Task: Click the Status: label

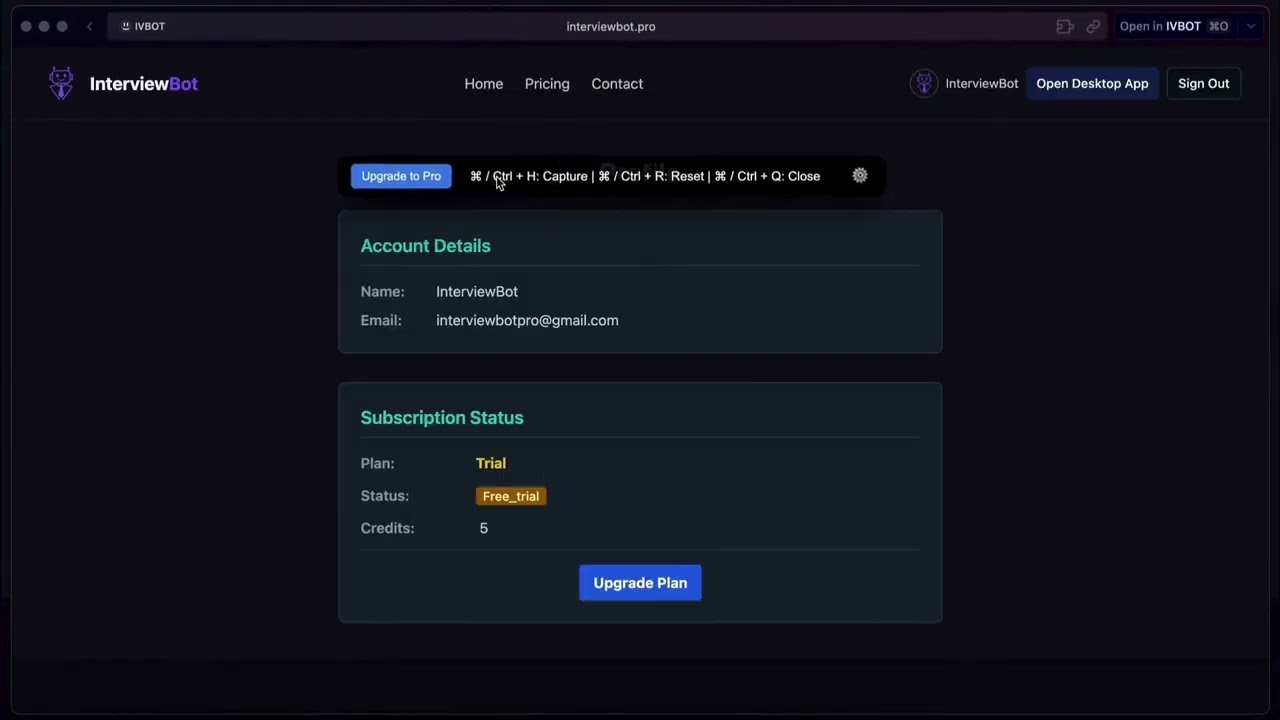Action: tap(385, 496)
